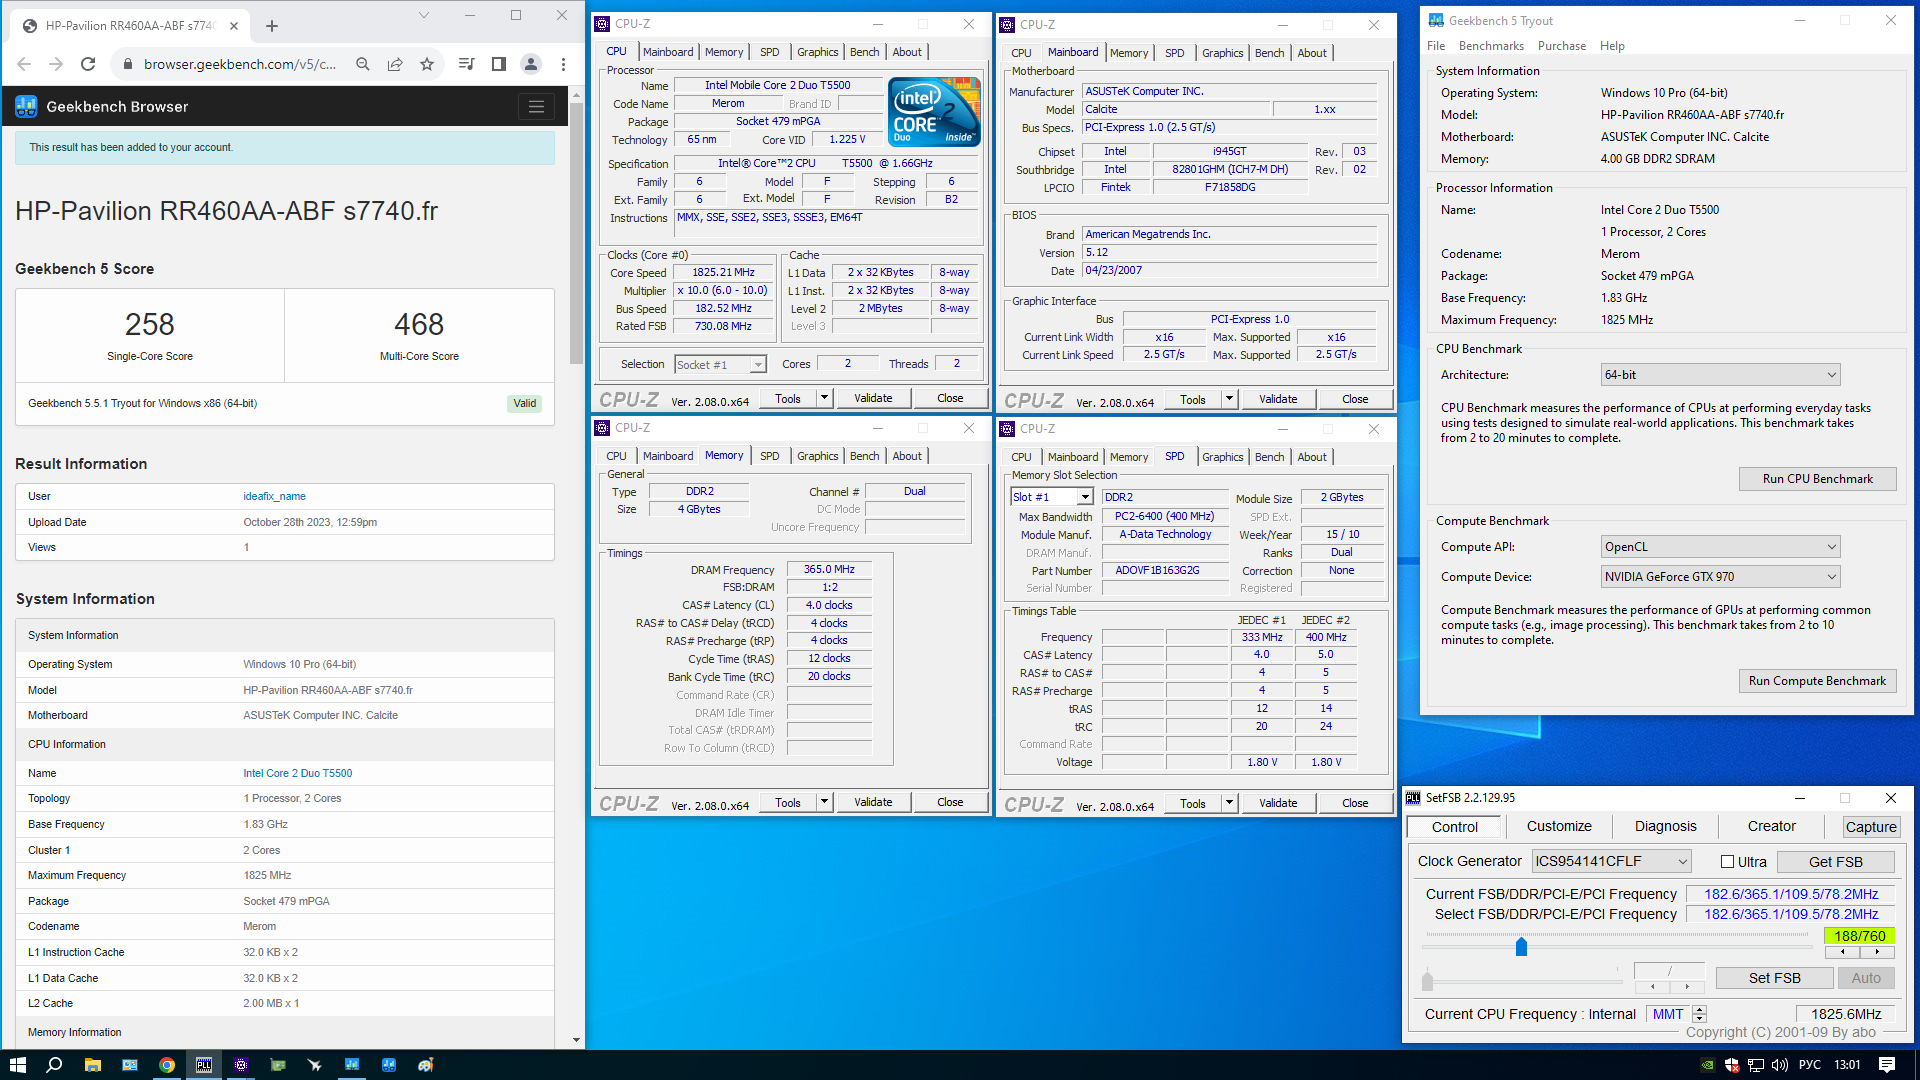Click the SetFSB PLL taskbar icon
The width and height of the screenshot is (1920, 1080).
point(204,1065)
